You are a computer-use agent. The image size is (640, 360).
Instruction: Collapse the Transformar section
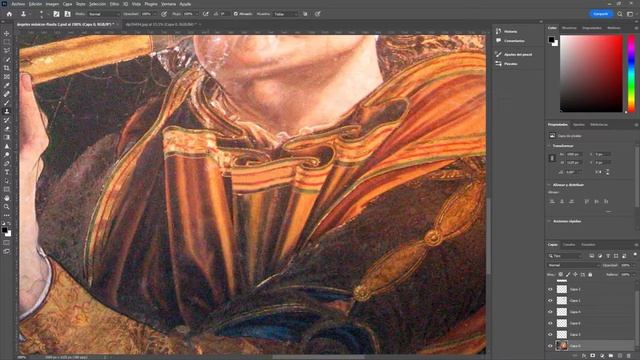pos(549,146)
